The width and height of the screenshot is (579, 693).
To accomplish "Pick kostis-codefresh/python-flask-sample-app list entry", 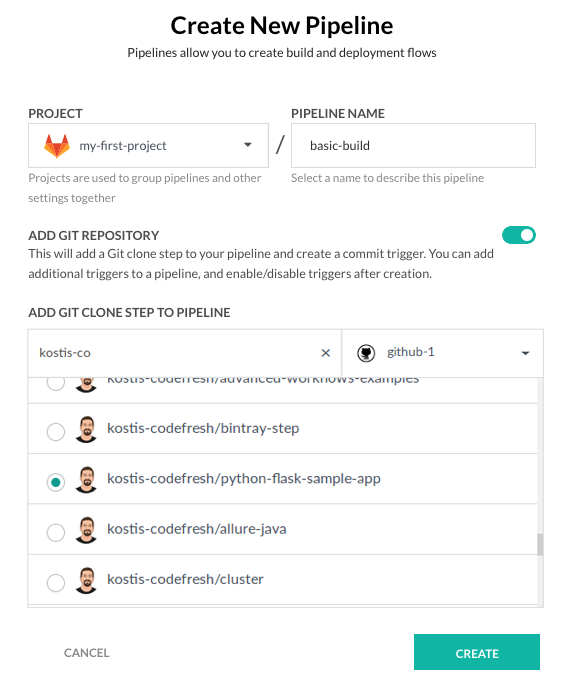I will pyautogui.click(x=283, y=479).
